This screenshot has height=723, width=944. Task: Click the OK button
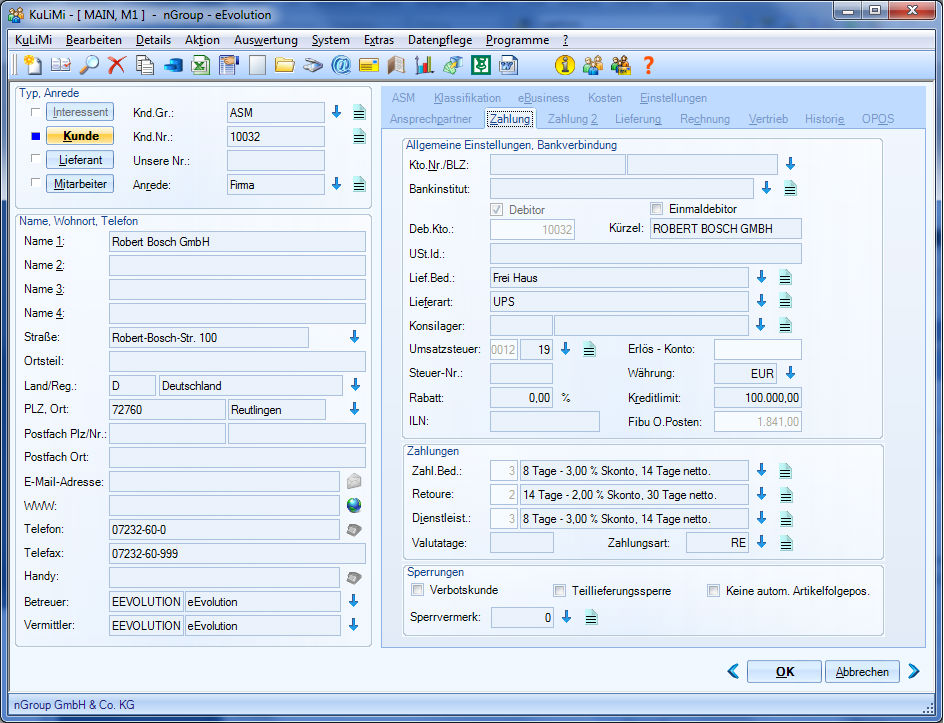coord(784,671)
